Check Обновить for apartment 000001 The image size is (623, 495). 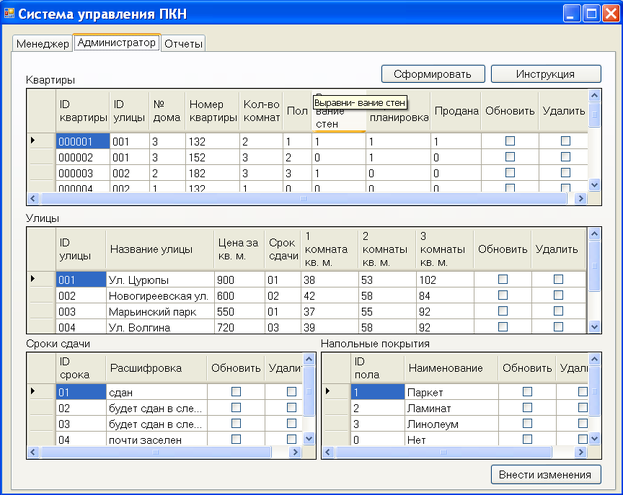[x=510, y=142]
